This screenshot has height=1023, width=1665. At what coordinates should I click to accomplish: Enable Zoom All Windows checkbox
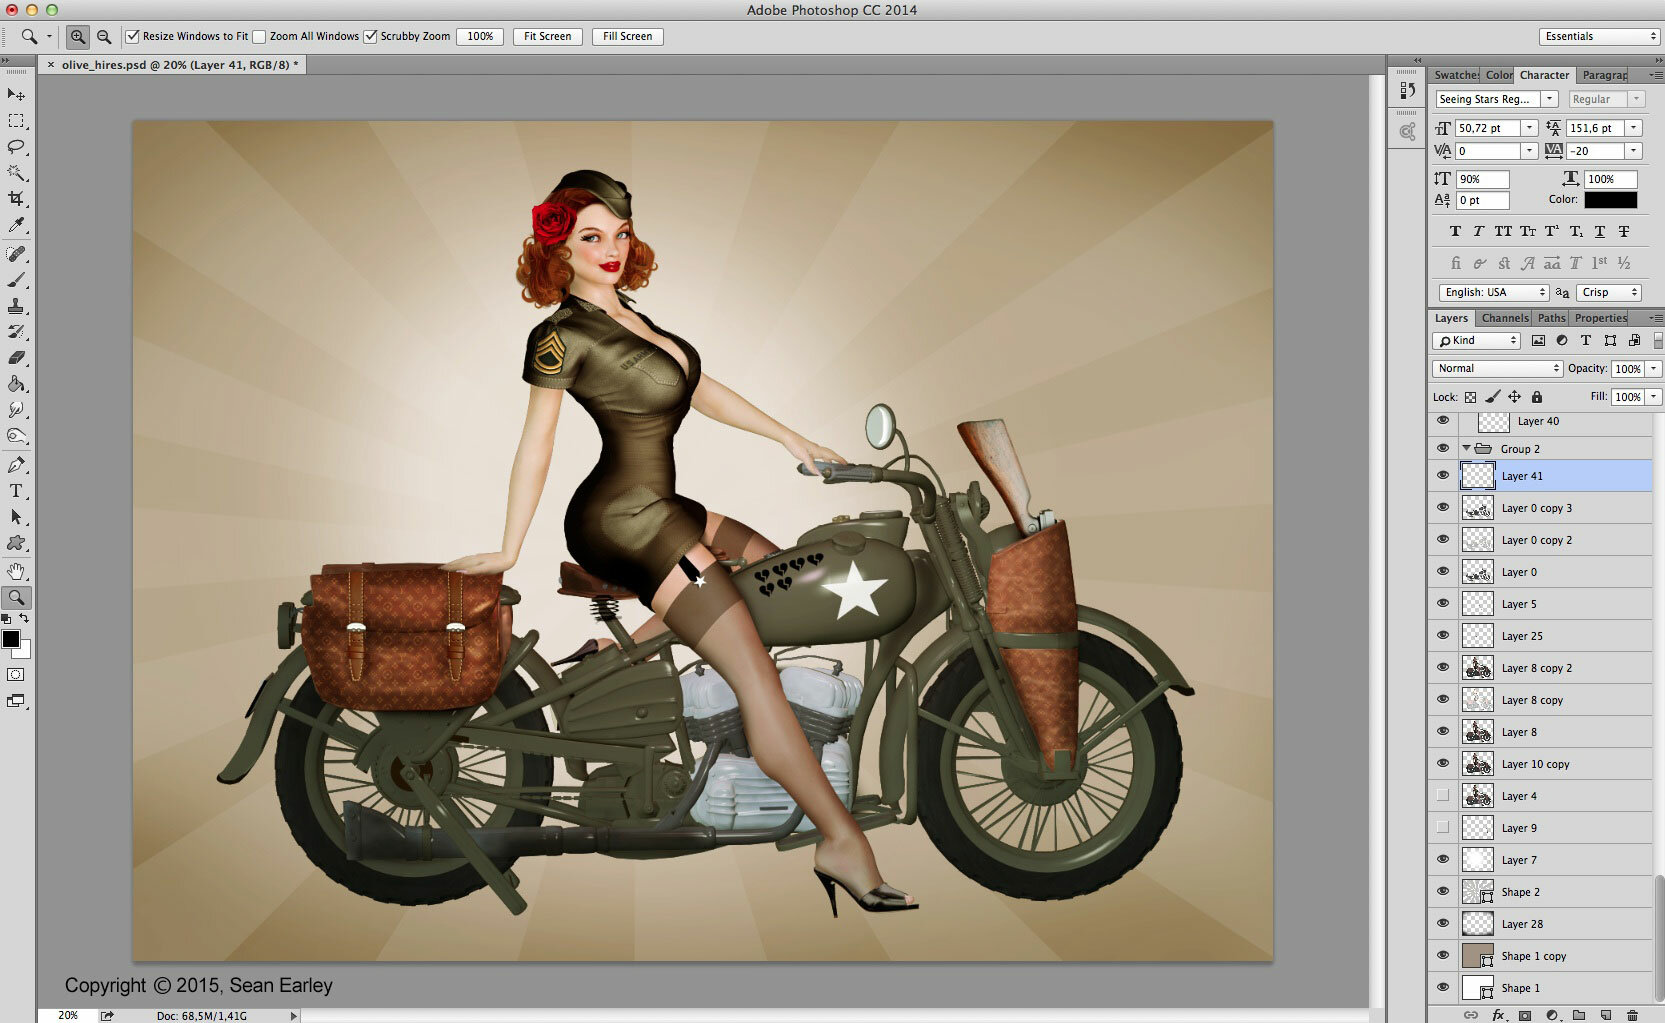[x=259, y=37]
